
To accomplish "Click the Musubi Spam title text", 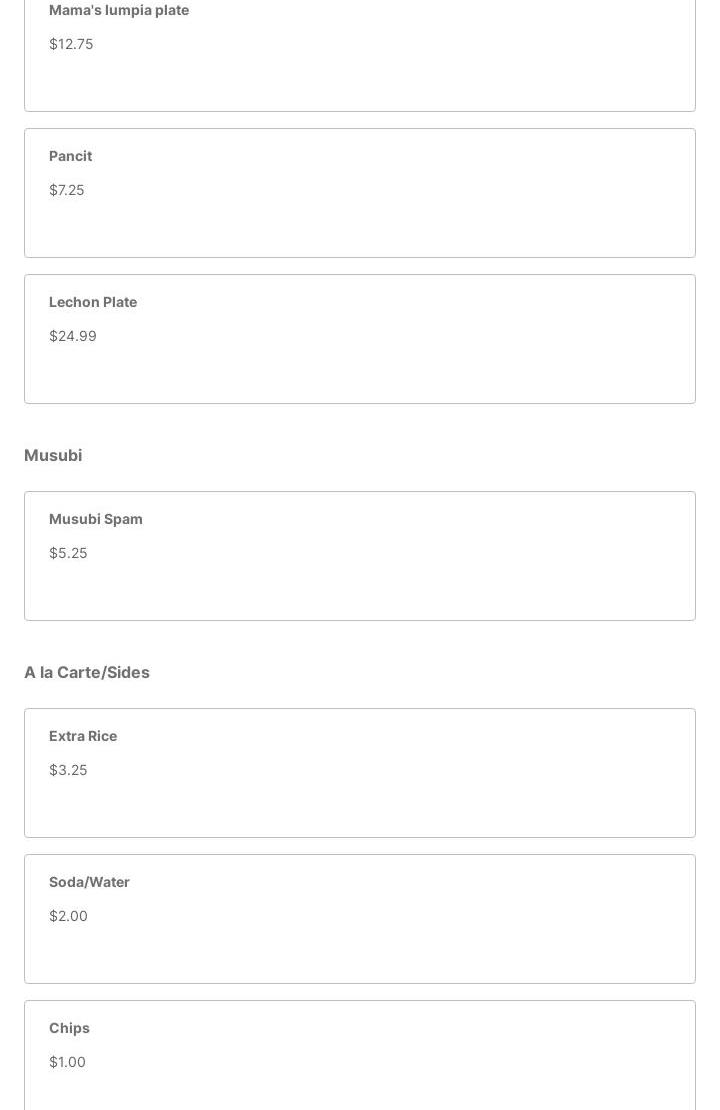I will pyautogui.click(x=96, y=519).
